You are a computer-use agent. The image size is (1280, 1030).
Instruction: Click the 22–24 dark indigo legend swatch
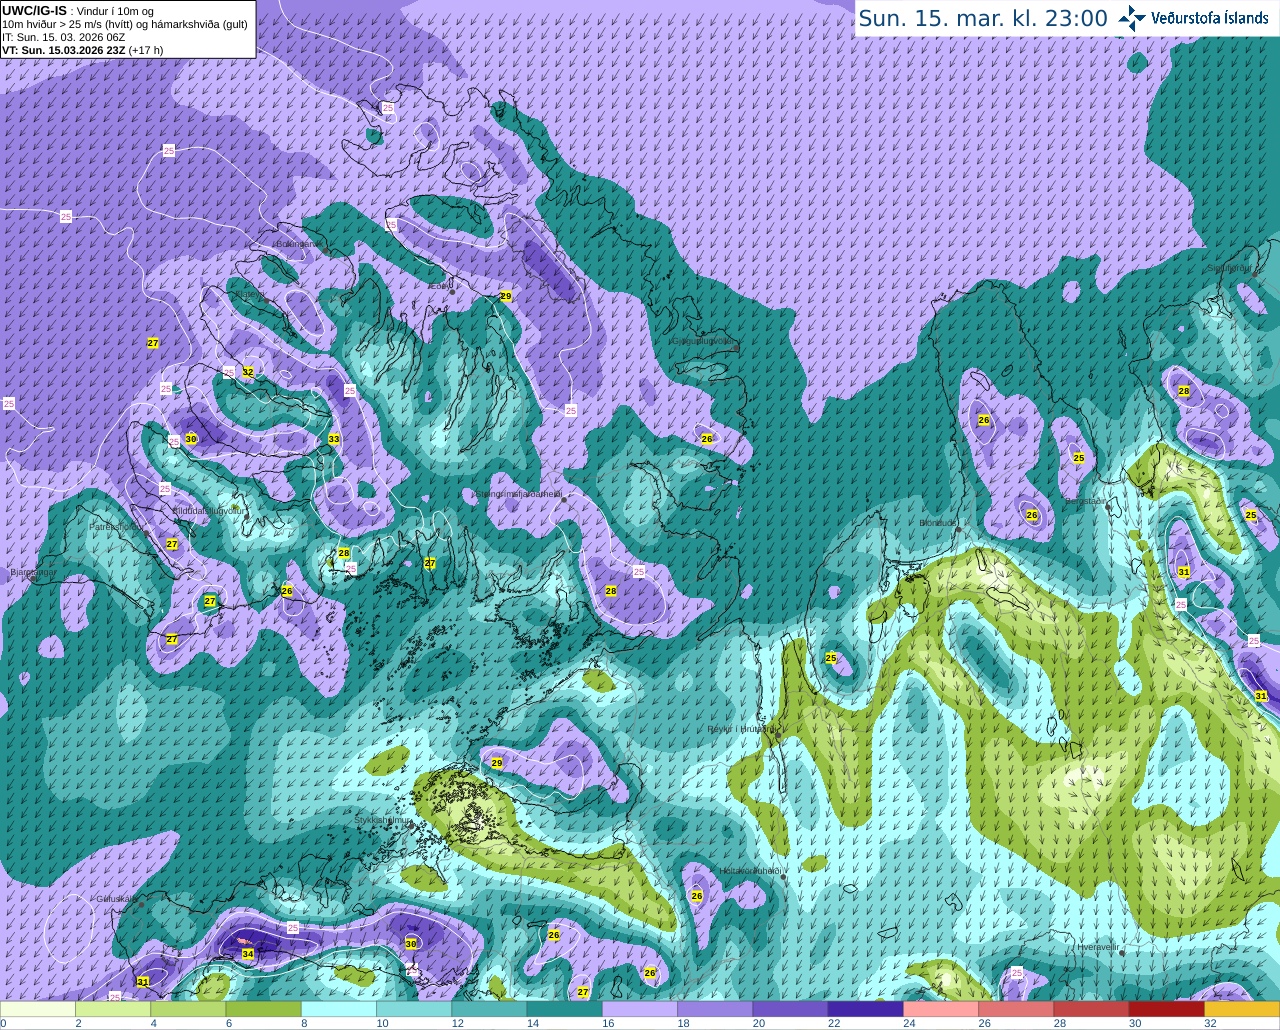click(x=866, y=1009)
